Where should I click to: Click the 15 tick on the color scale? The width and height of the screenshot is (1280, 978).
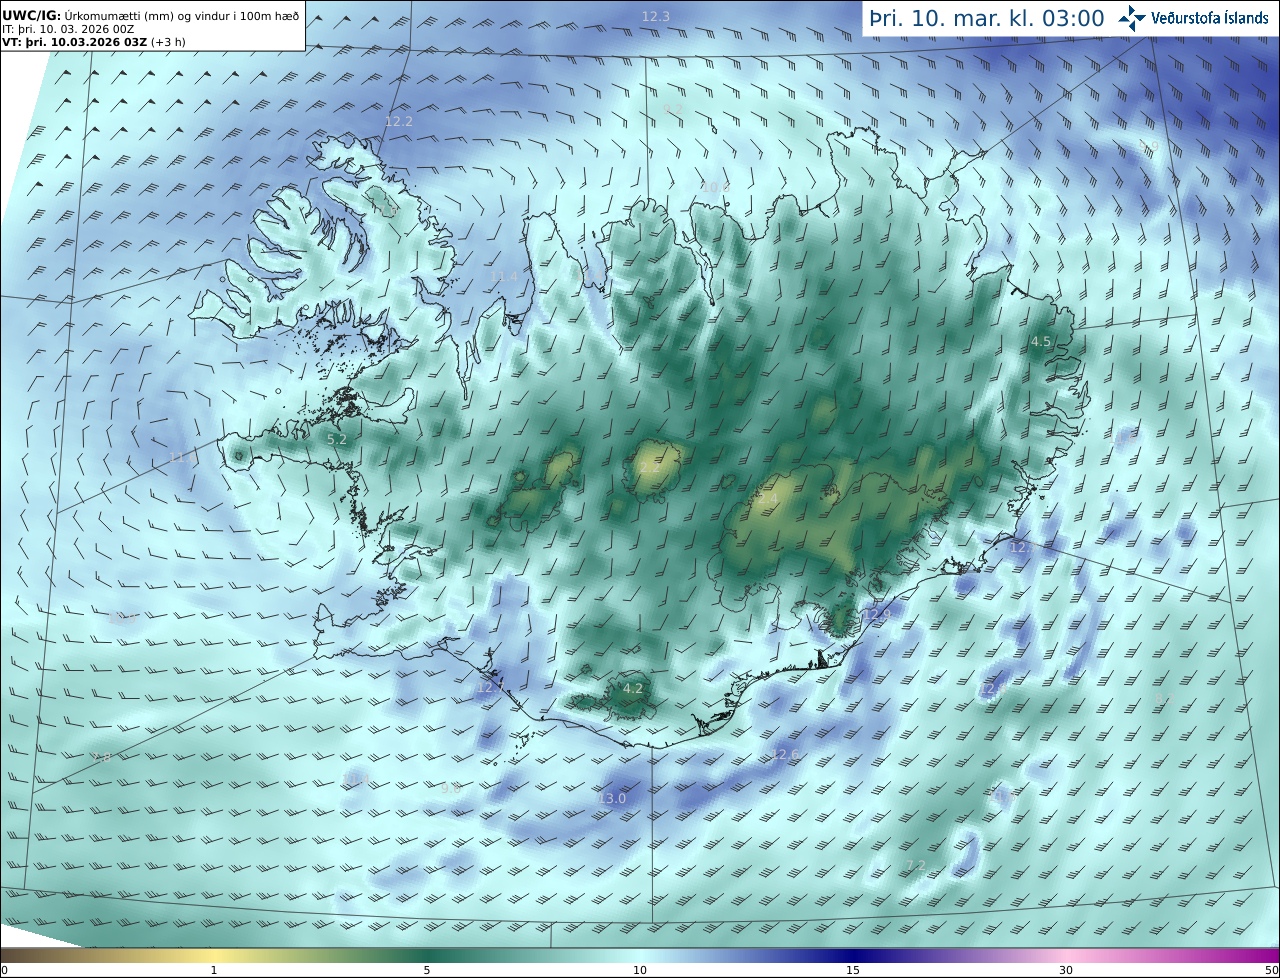coord(853,970)
